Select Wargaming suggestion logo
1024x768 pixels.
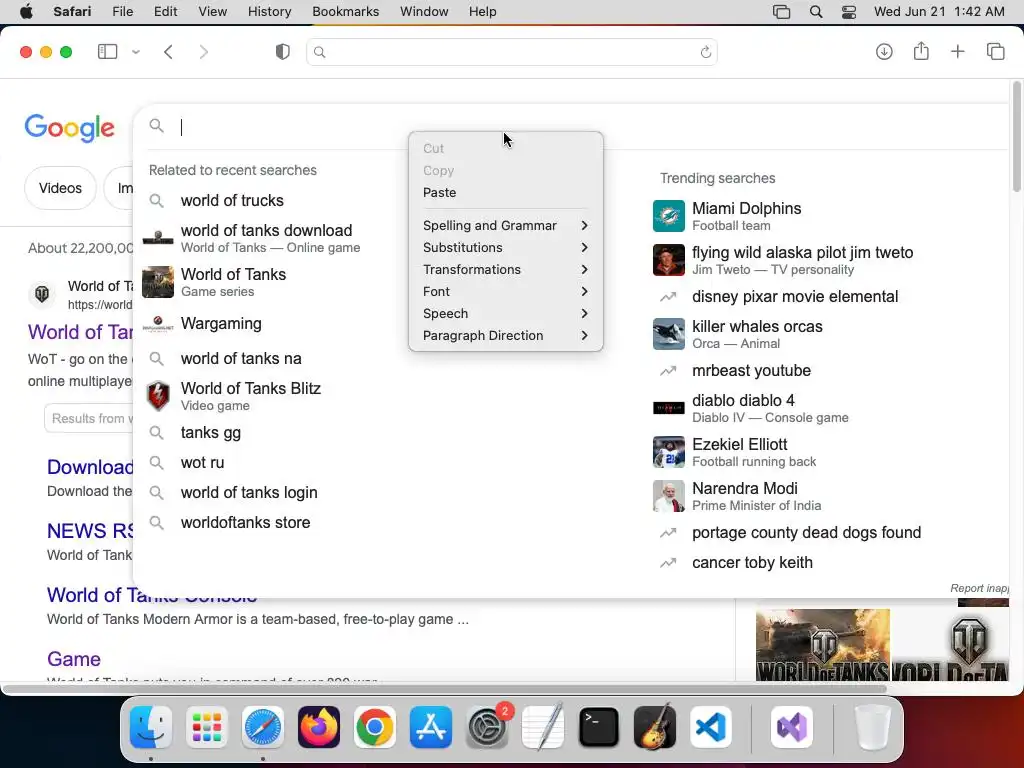click(158, 324)
